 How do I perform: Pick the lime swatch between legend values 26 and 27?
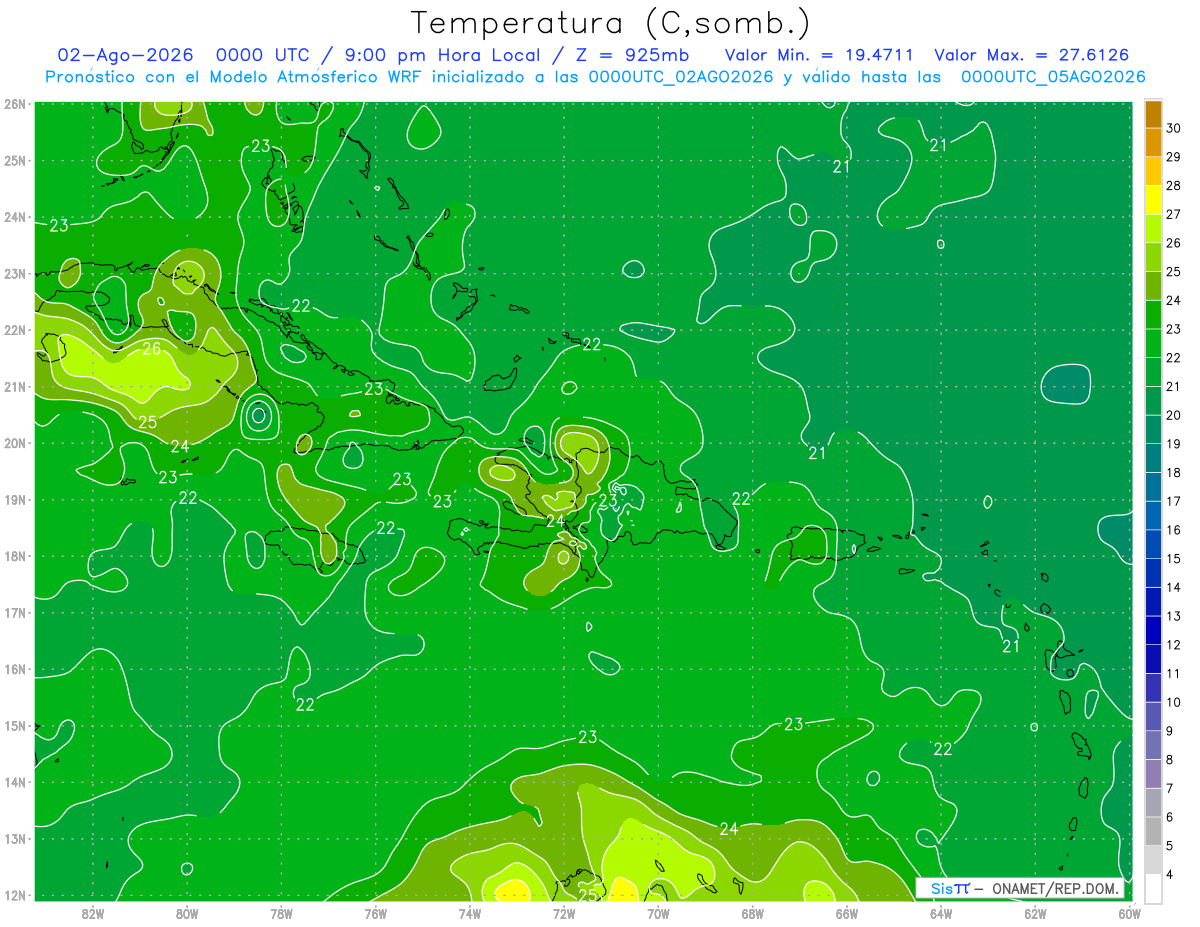1153,229
